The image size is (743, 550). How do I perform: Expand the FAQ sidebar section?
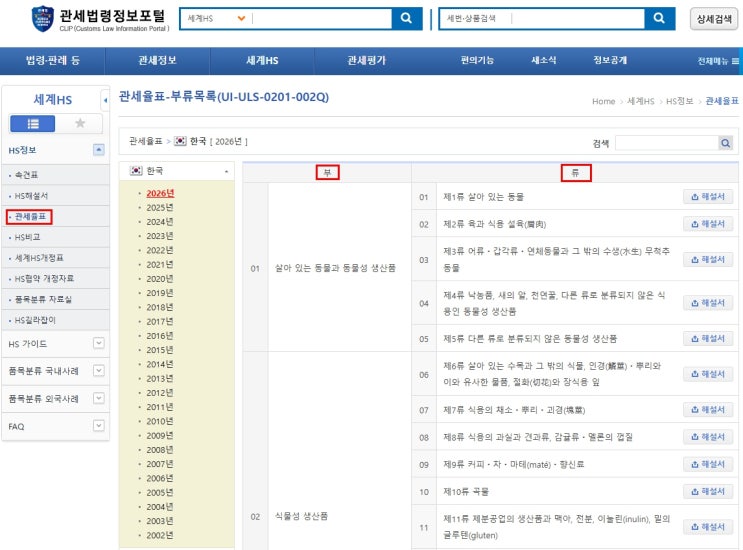click(99, 425)
